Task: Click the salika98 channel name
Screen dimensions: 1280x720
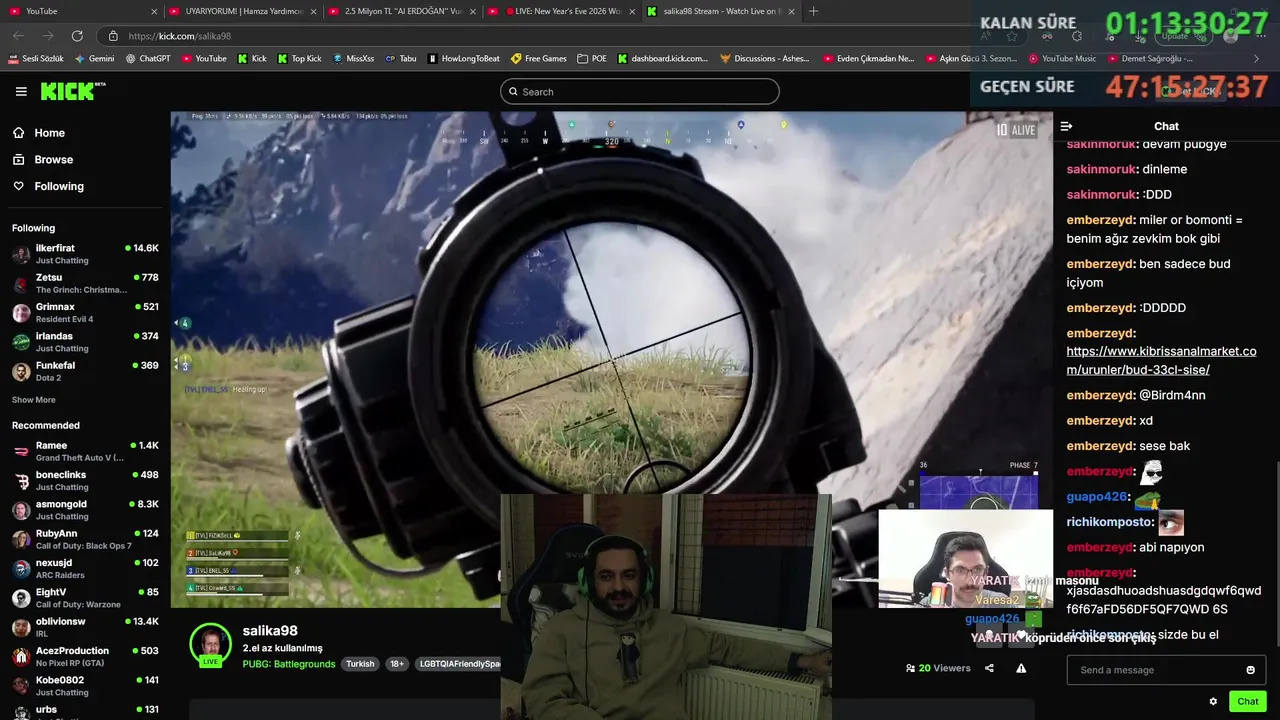Action: pos(270,631)
